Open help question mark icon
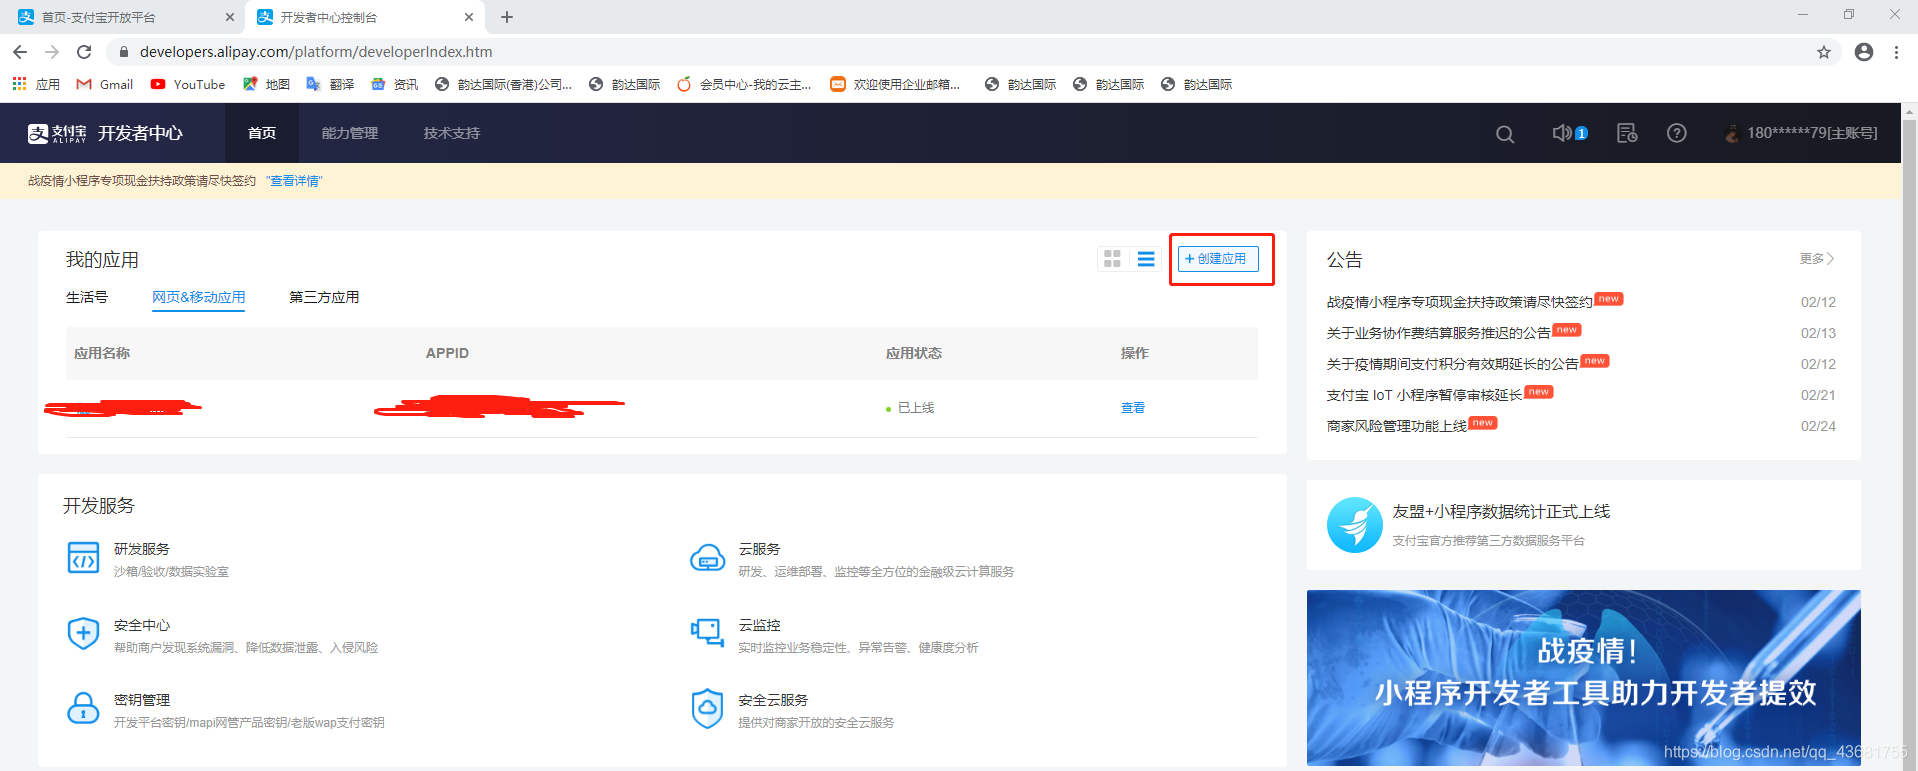 pos(1677,133)
